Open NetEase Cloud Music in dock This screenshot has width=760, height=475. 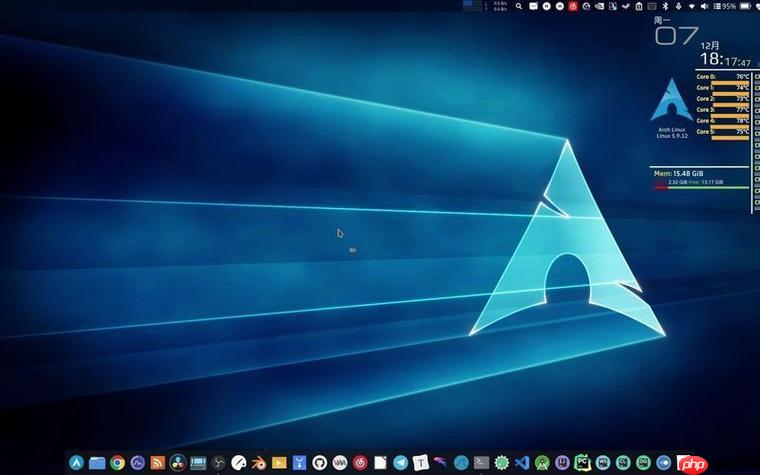pos(360,463)
